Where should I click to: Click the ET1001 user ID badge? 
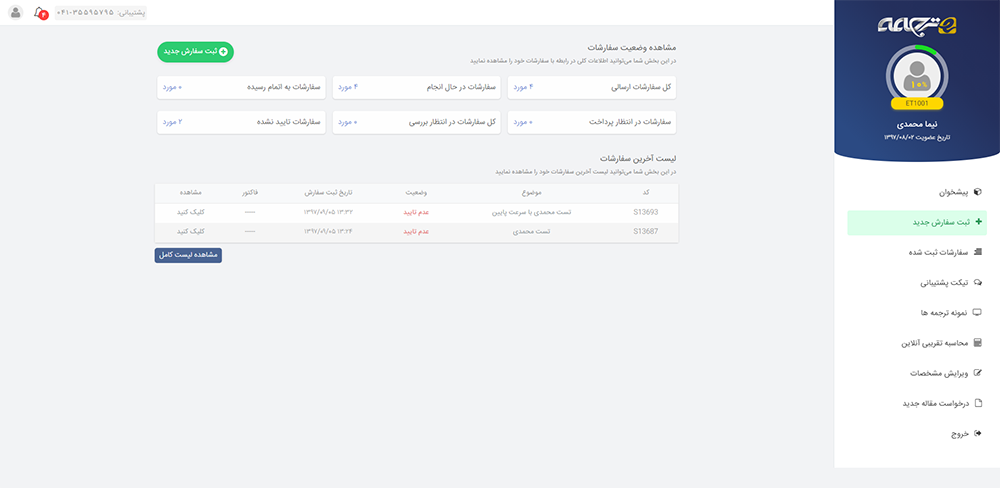click(x=917, y=103)
